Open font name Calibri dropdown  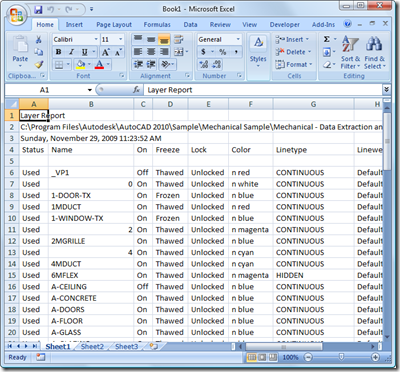click(96, 39)
